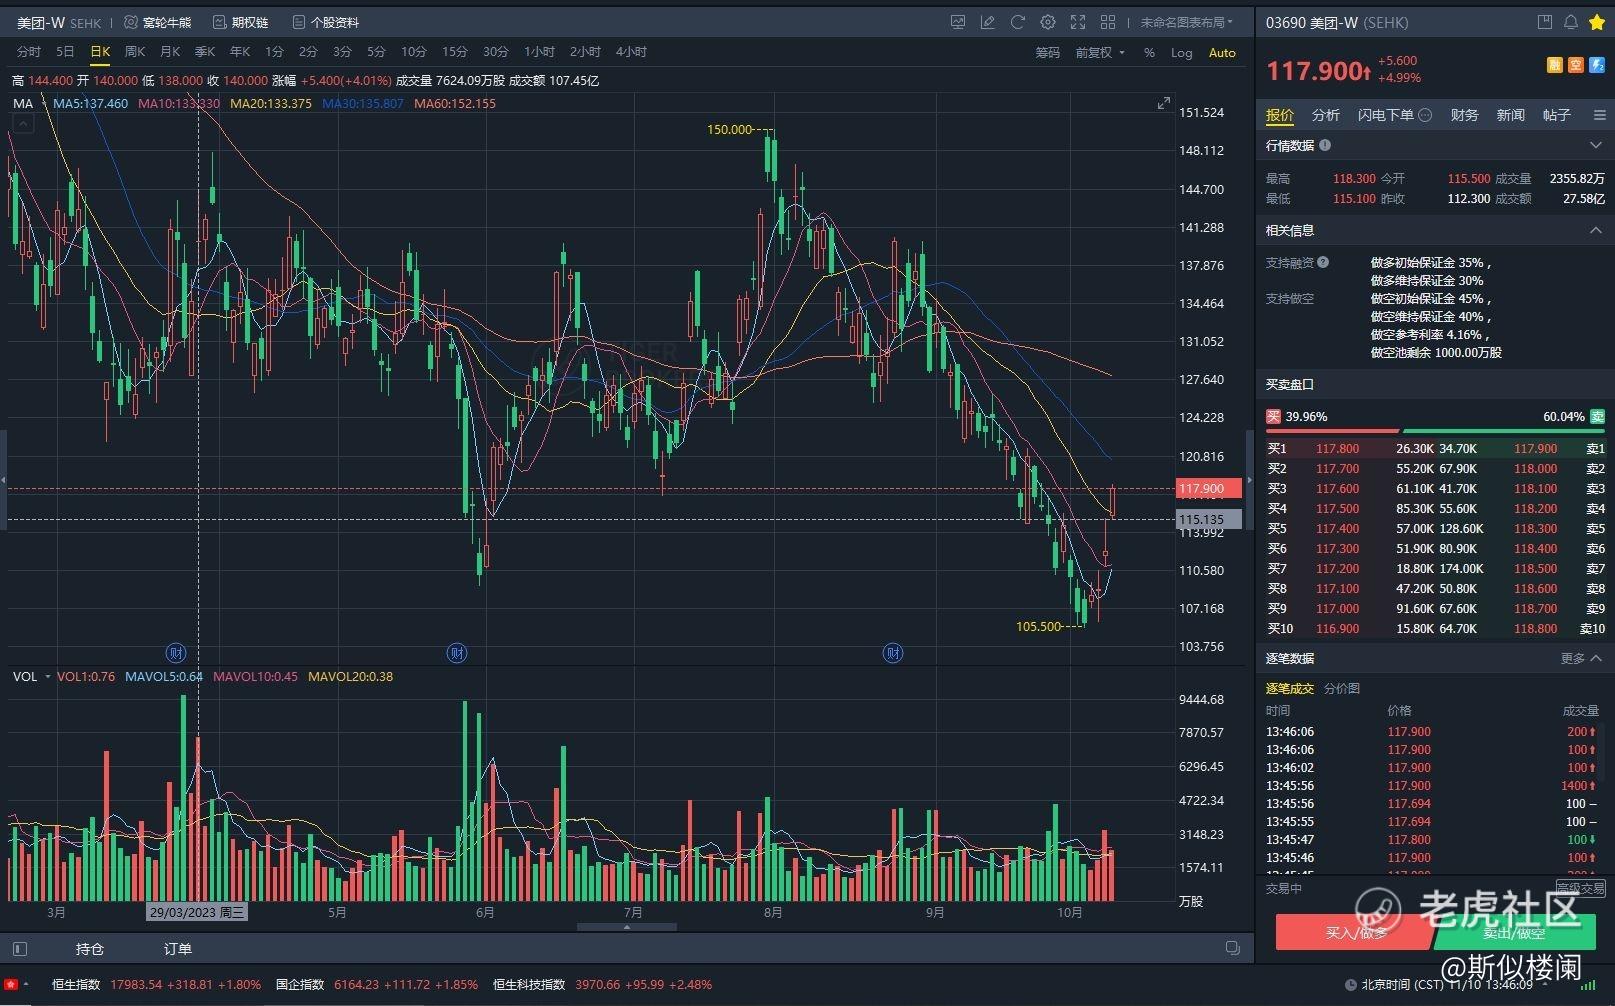Click the buy/sell ratio bar 39.96%
The height and width of the screenshot is (1006, 1615).
pyautogui.click(x=1435, y=430)
